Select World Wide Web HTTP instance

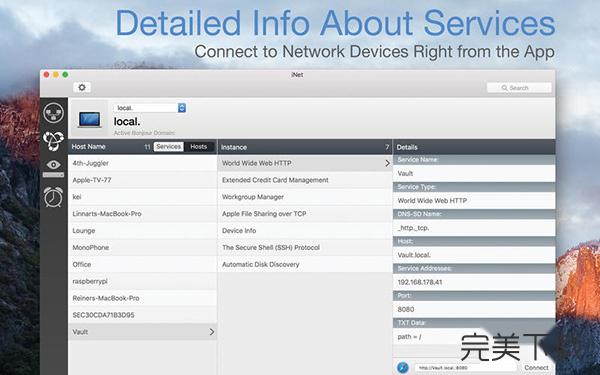(x=305, y=163)
